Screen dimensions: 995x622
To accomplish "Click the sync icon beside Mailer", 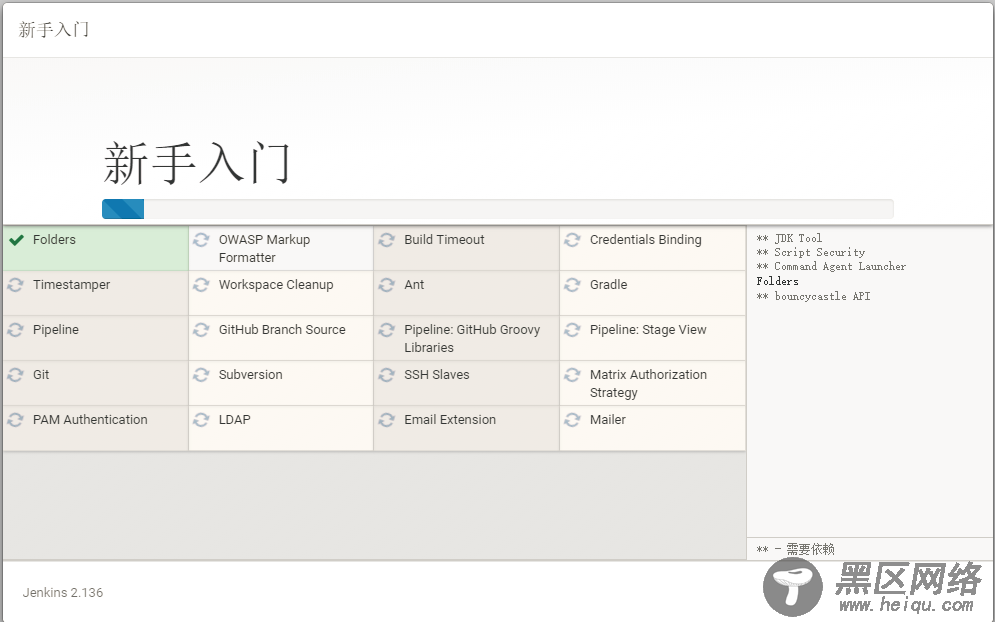I will pos(572,420).
